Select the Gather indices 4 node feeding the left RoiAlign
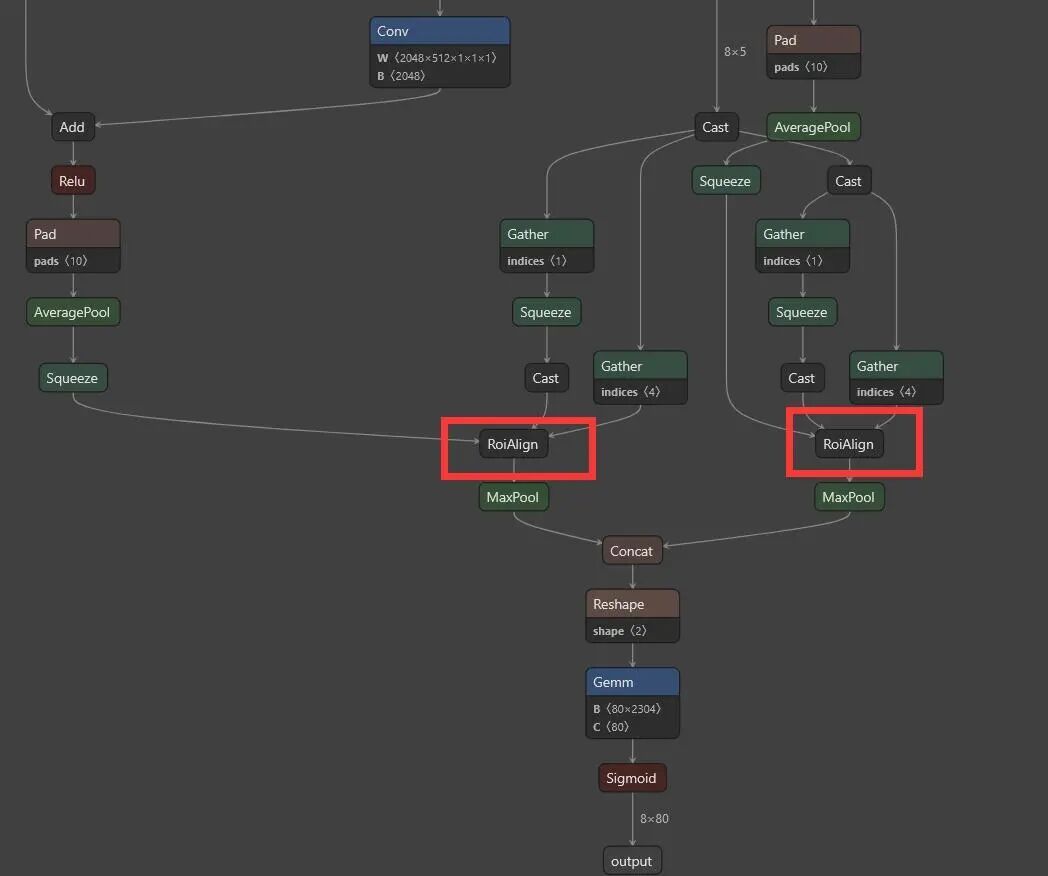This screenshot has height=876, width=1048. point(640,378)
